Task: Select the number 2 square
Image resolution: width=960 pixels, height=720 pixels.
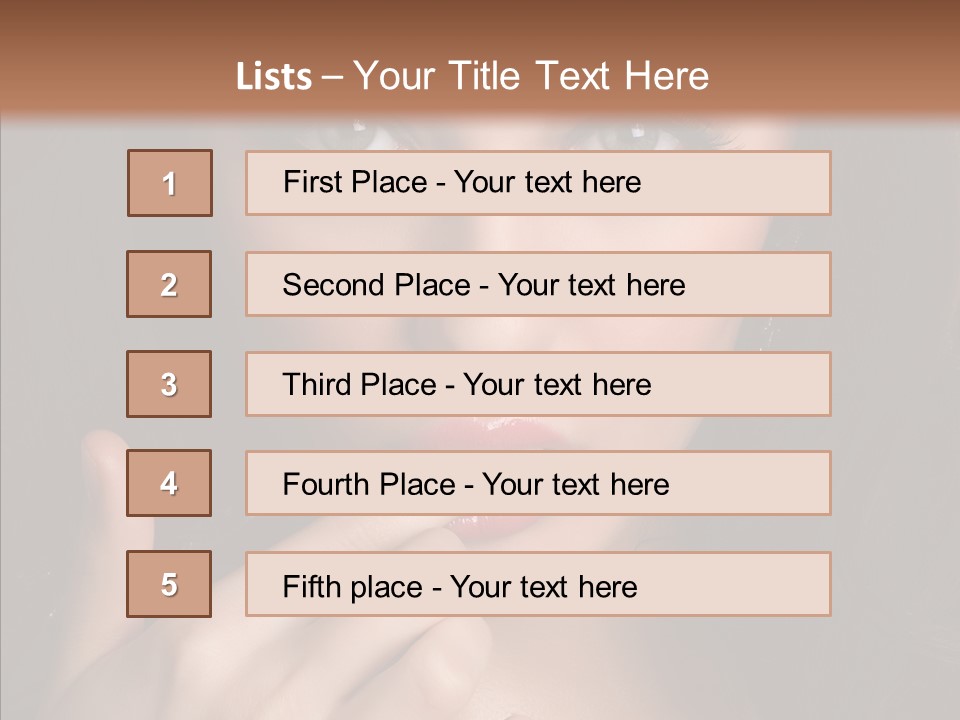Action: pyautogui.click(x=169, y=284)
